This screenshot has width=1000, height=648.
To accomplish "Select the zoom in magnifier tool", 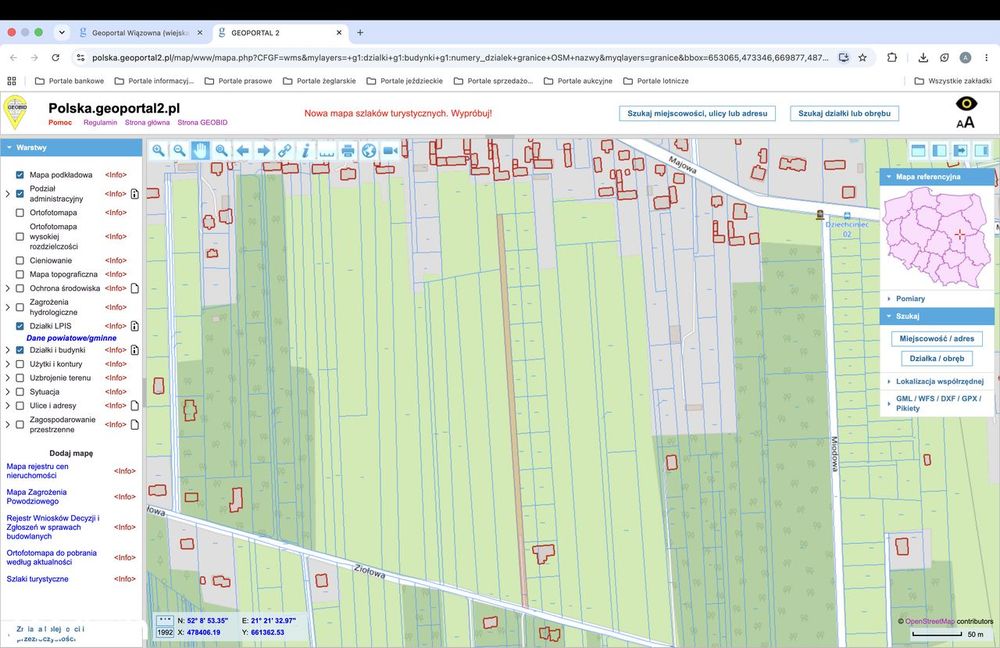I will 158,151.
